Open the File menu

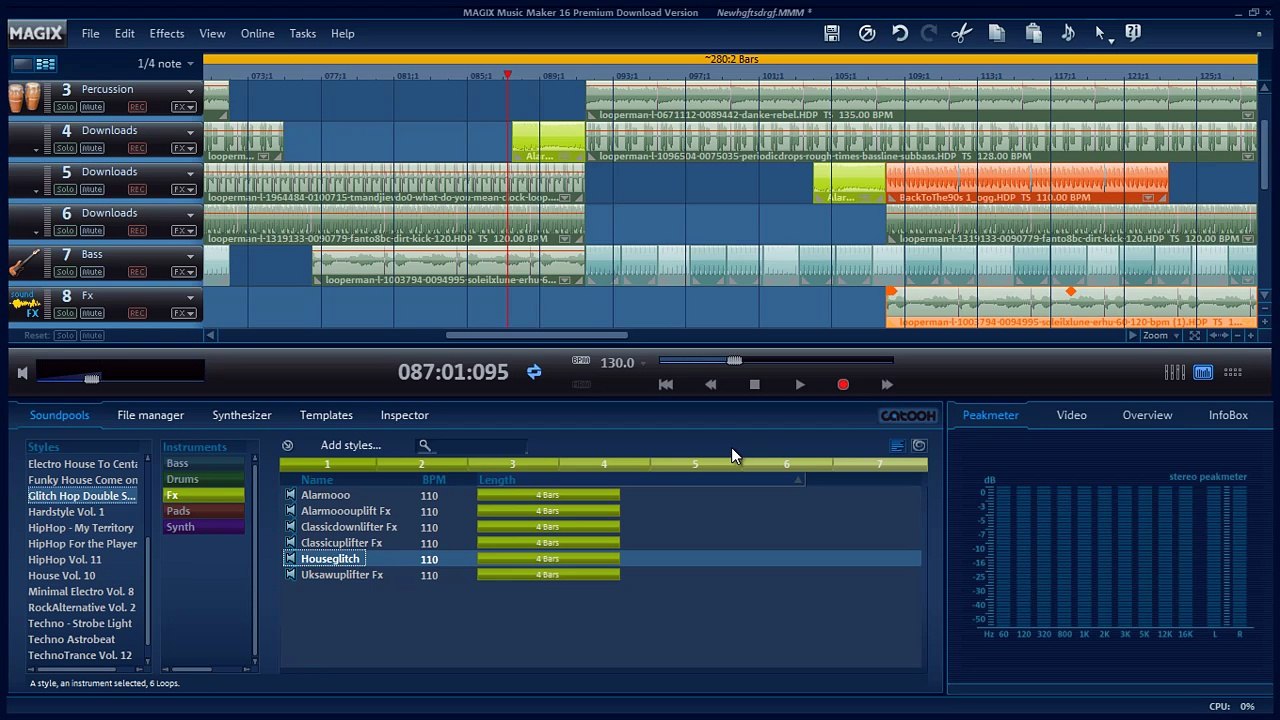90,33
